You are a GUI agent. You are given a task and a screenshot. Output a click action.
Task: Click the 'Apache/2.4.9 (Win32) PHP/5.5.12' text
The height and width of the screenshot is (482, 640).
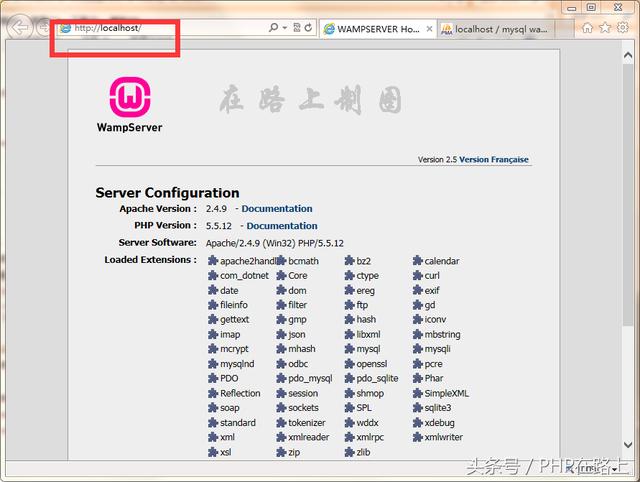coord(275,243)
